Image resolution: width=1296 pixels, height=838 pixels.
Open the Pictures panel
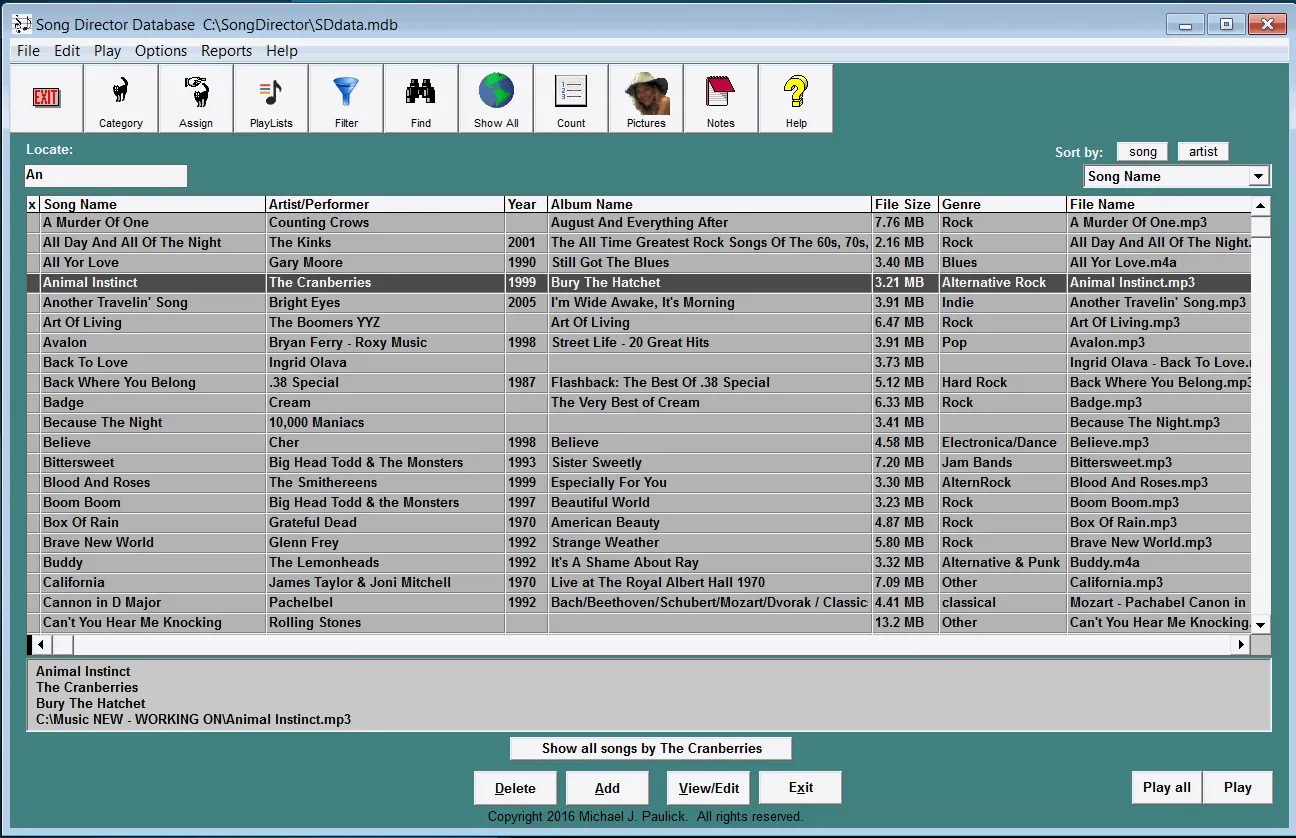[x=645, y=97]
